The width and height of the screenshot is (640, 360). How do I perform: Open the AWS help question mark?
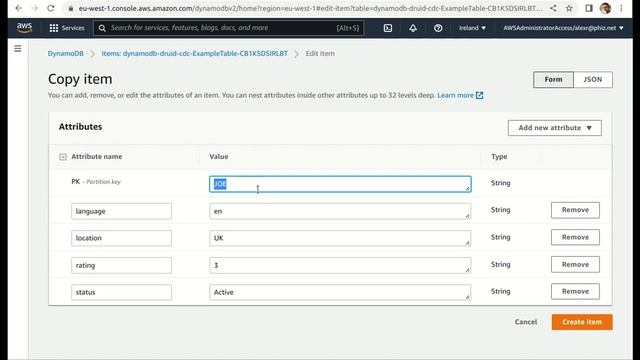tap(438, 28)
